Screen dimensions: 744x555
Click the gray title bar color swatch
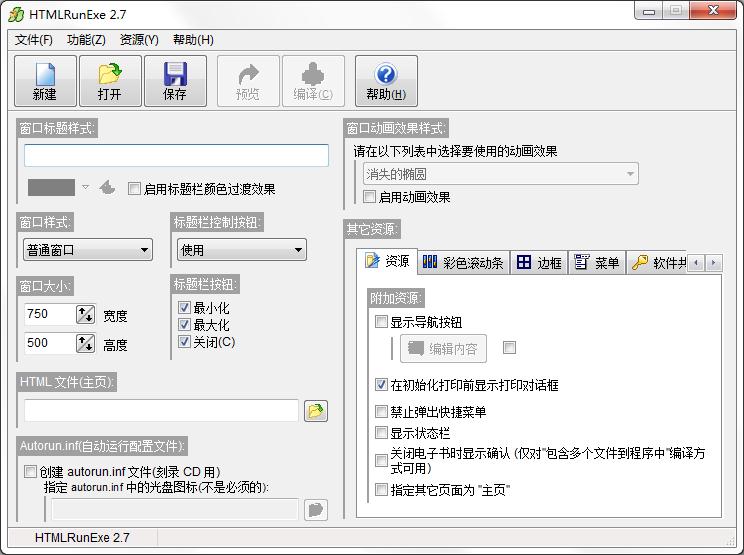[x=51, y=187]
